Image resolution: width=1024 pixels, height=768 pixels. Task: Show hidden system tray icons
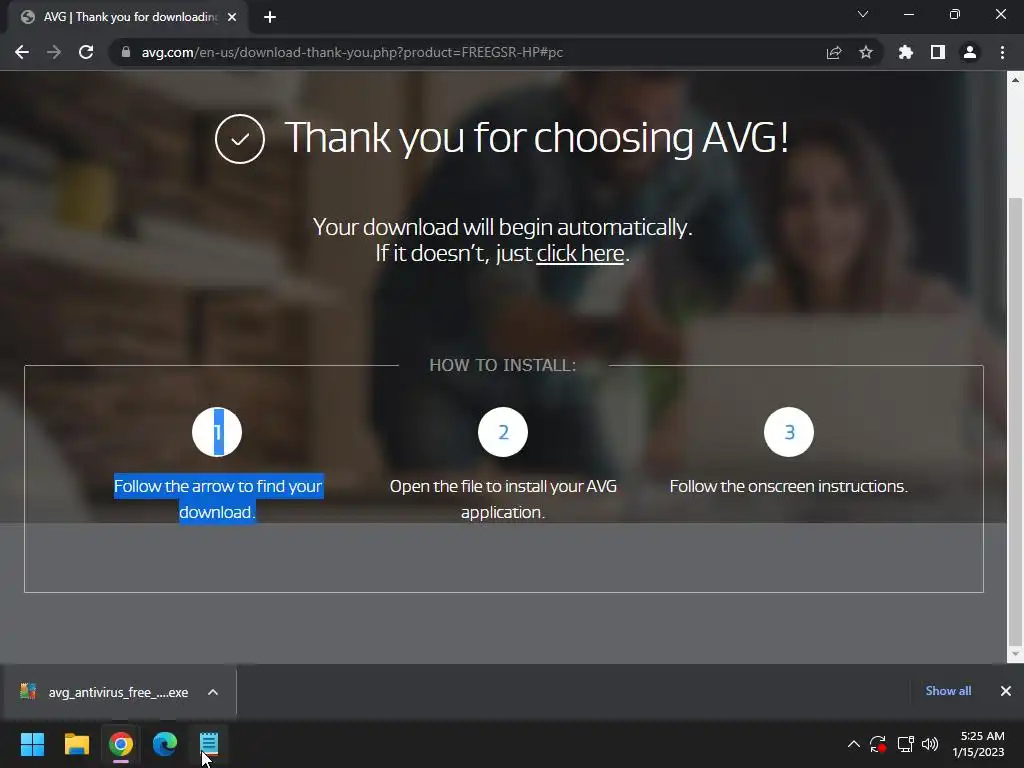point(854,744)
